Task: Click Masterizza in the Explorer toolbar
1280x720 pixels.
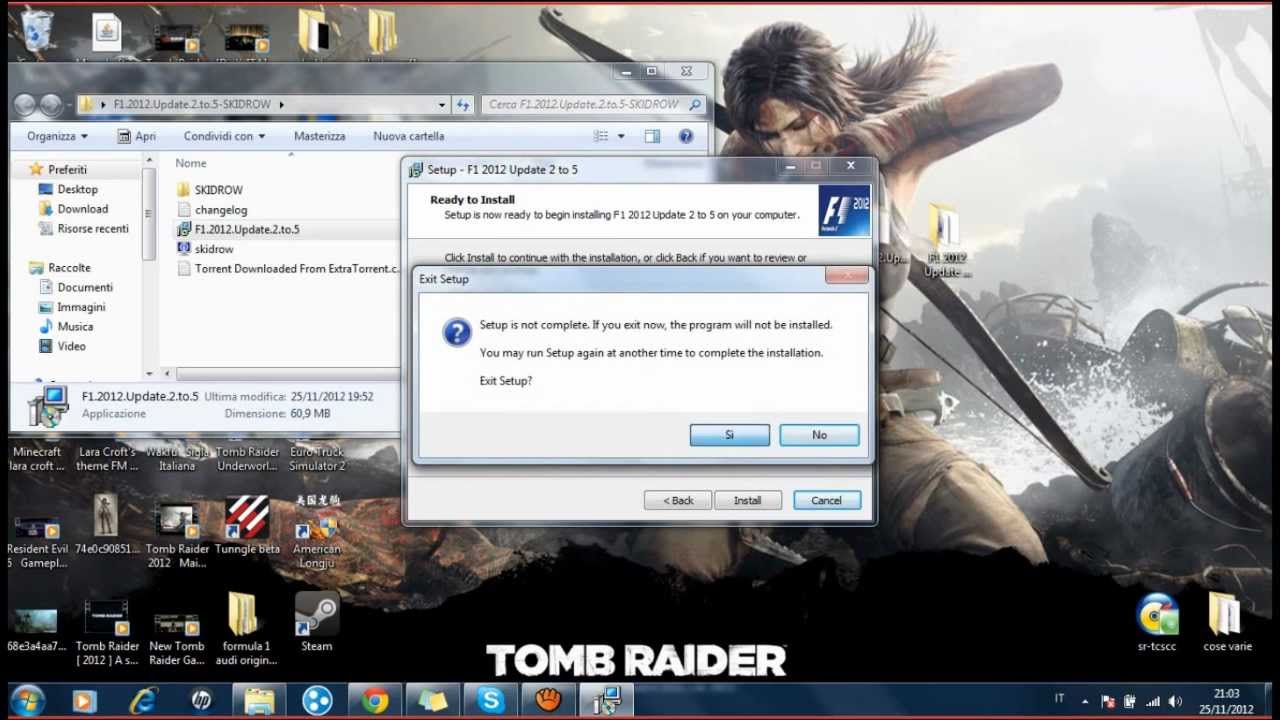Action: click(319, 136)
